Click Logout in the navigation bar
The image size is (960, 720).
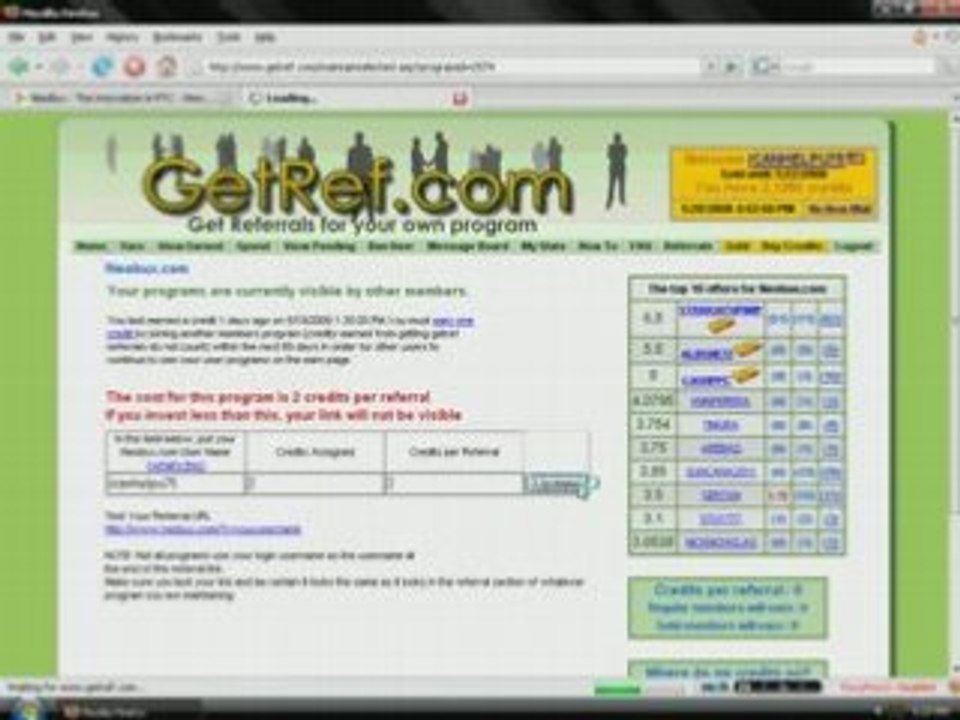pyautogui.click(x=853, y=246)
